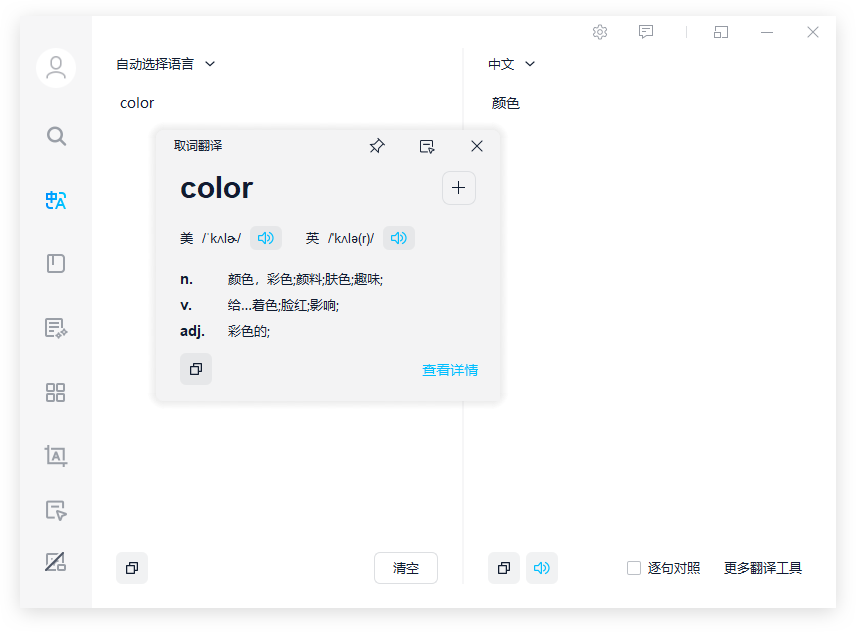856x632 pixels.
Task: Open the word book sidebar icon
Action: [x=56, y=264]
